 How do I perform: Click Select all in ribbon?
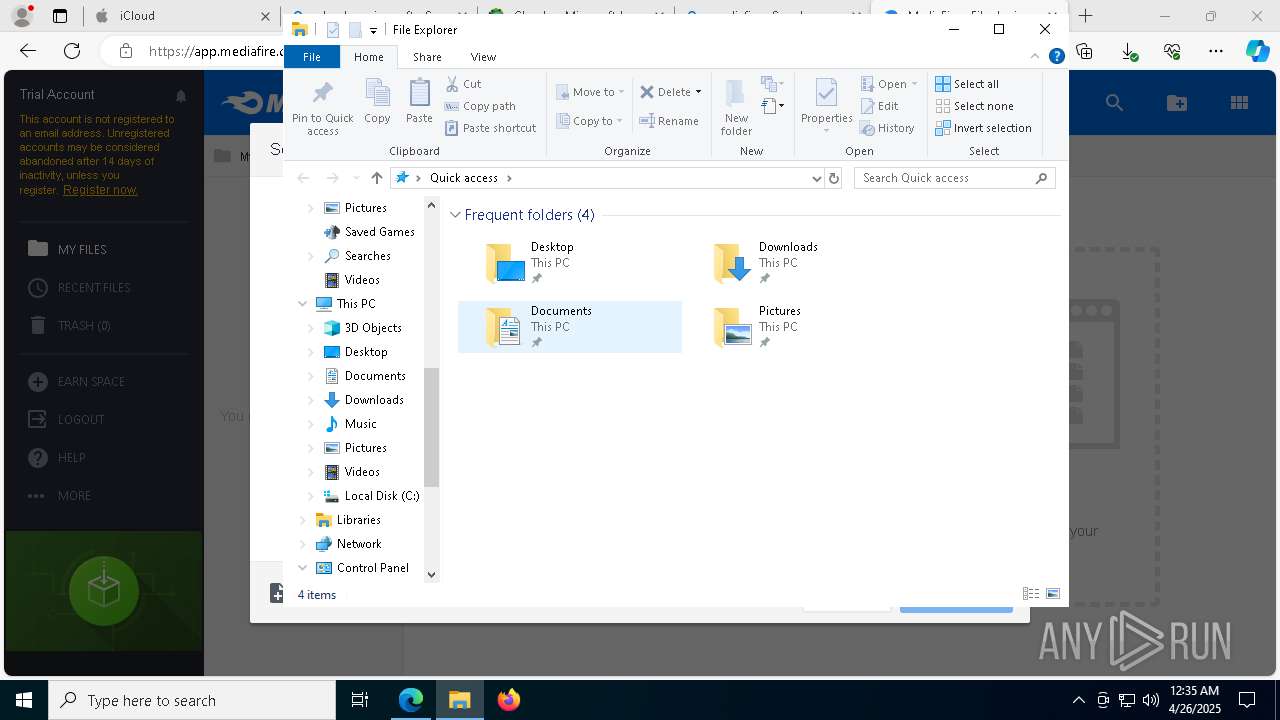point(967,84)
